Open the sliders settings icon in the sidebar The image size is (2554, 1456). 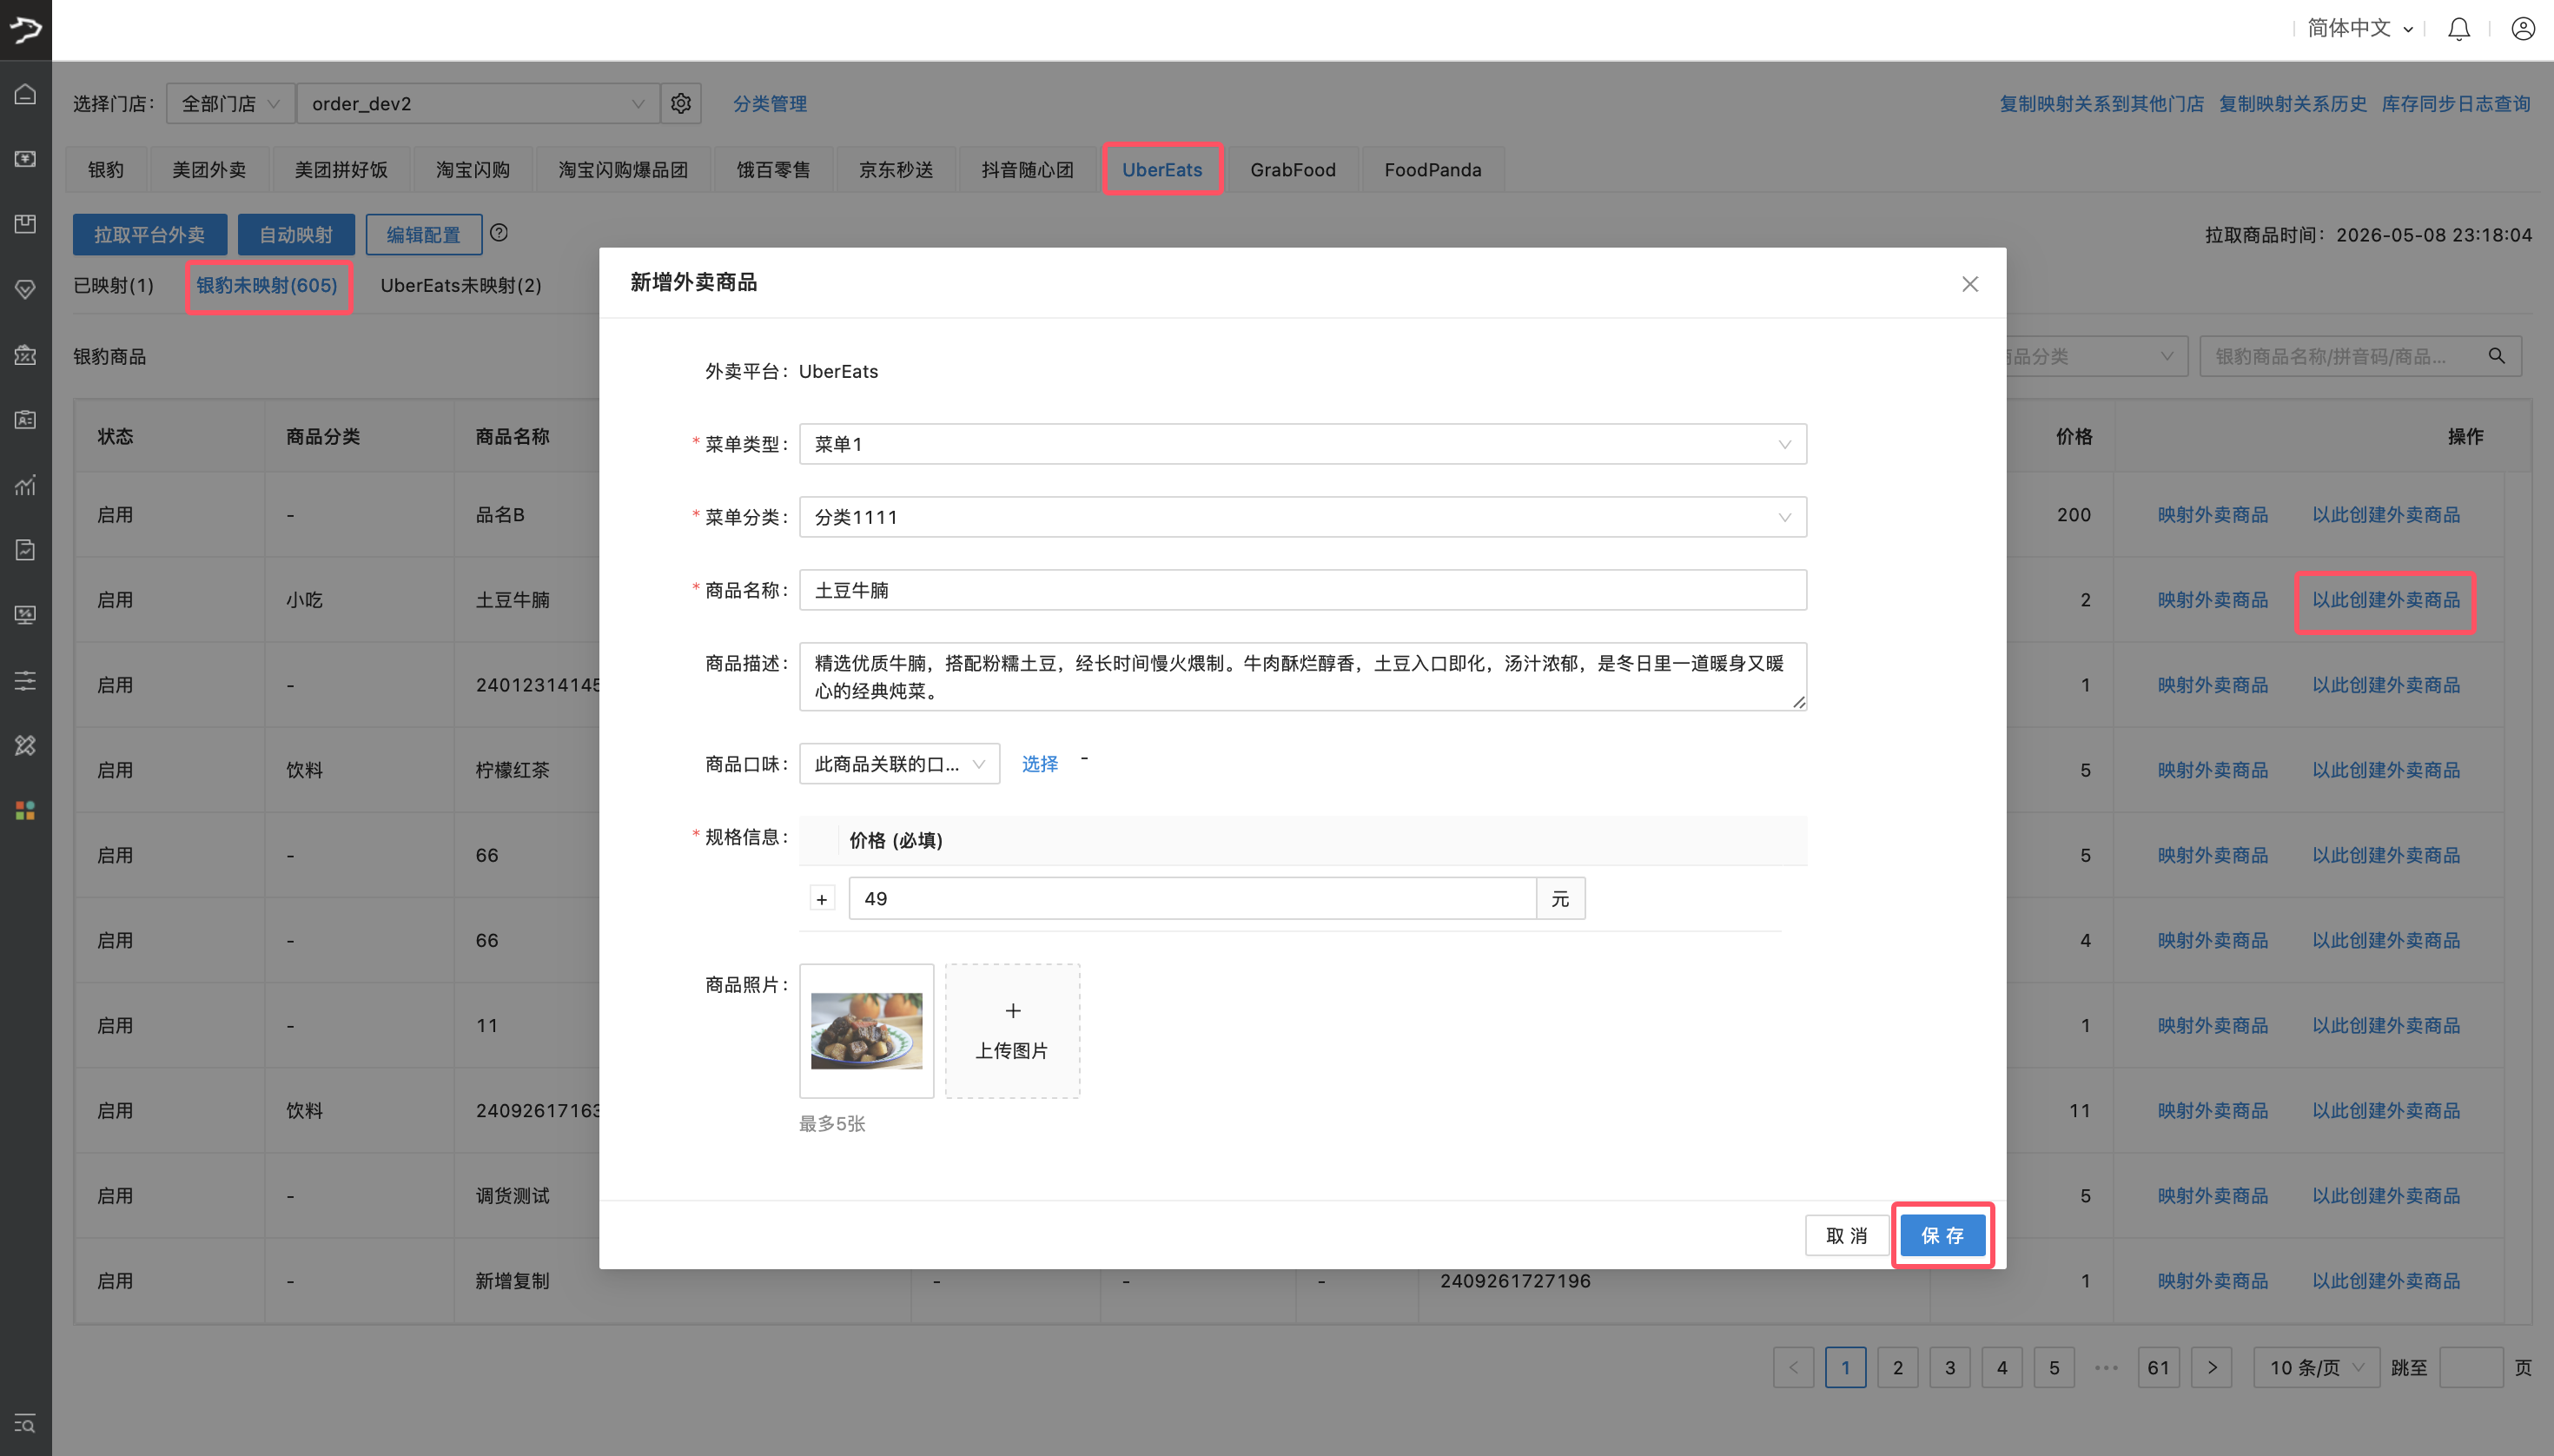coord(26,681)
